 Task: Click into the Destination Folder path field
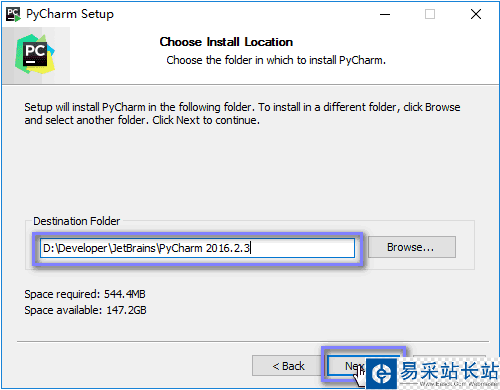click(x=197, y=248)
